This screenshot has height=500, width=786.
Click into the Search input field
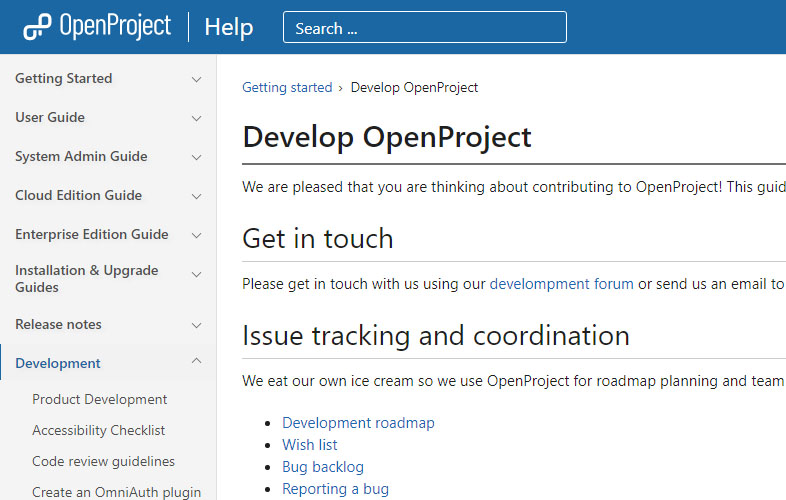click(x=424, y=28)
